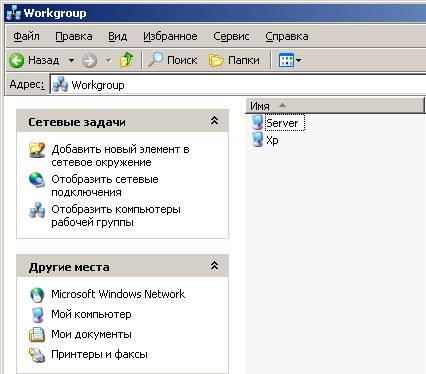Click the Принтеры и факсы printer icon
The image size is (426, 374).
pyautogui.click(x=37, y=355)
